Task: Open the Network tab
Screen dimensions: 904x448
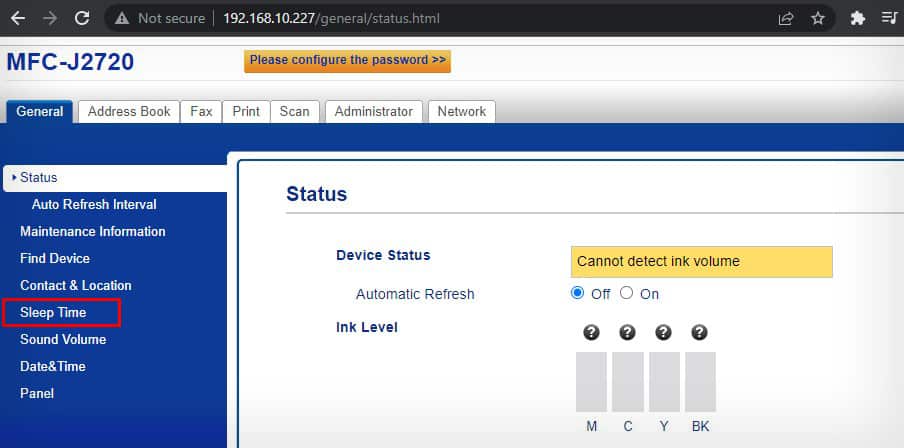Action: click(x=462, y=112)
